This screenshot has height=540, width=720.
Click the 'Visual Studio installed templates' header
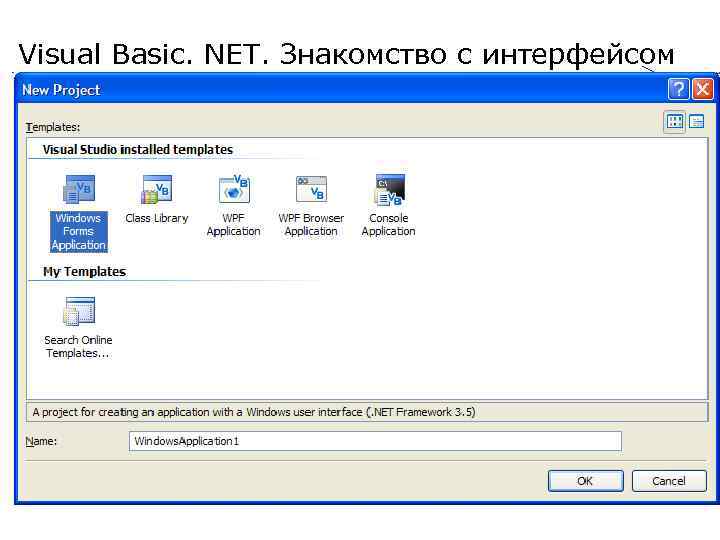[138, 150]
